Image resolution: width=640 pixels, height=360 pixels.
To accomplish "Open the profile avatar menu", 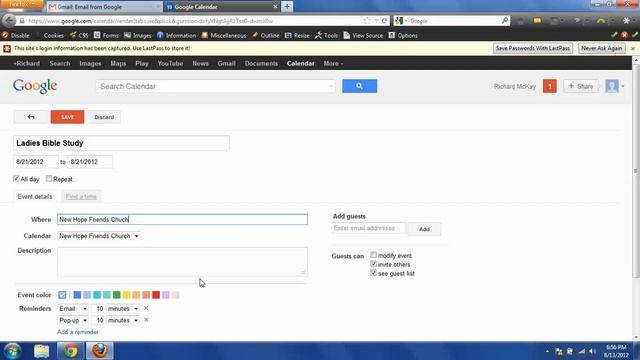I will tap(614, 86).
